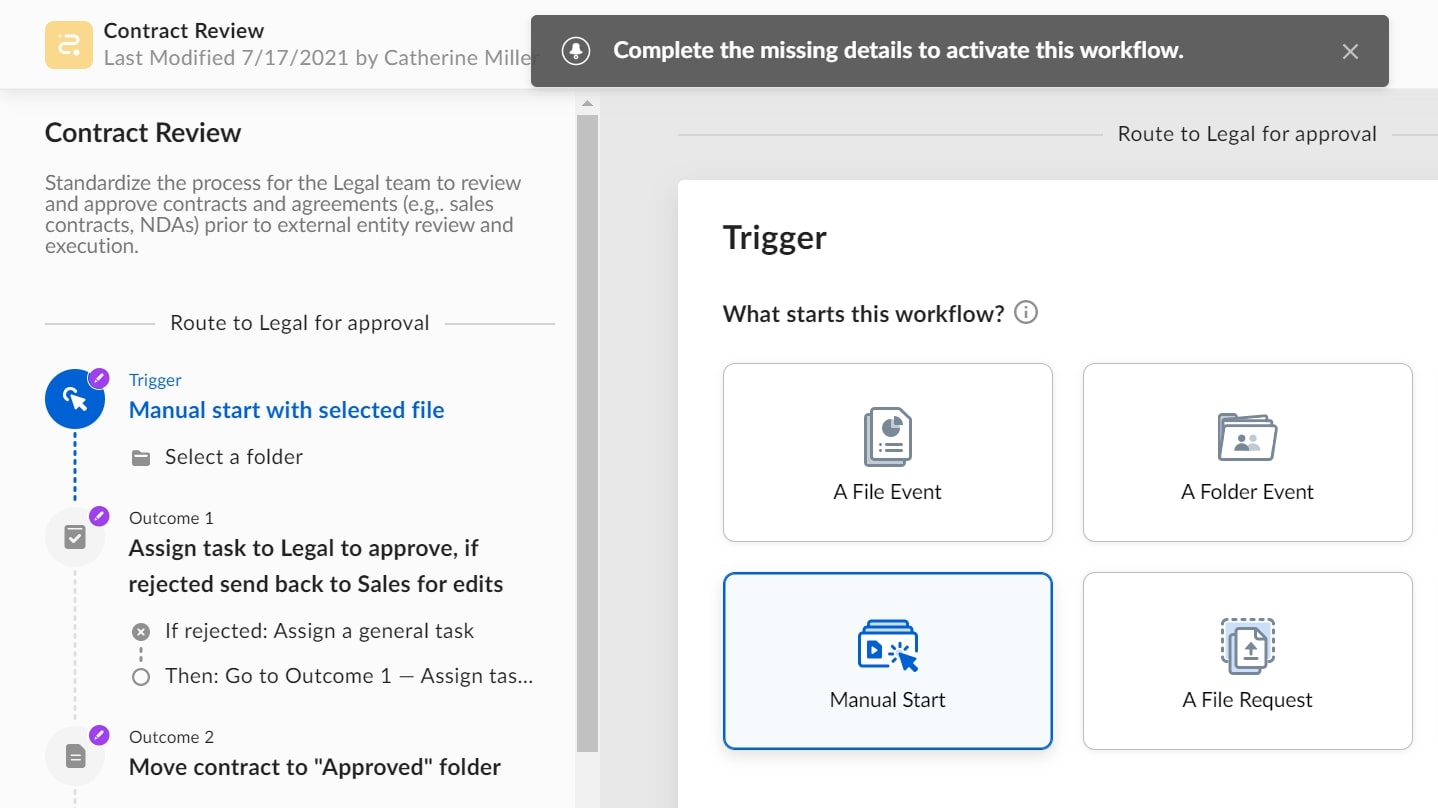Click the bell icon in the notification banner
This screenshot has height=808, width=1438.
tap(576, 51)
